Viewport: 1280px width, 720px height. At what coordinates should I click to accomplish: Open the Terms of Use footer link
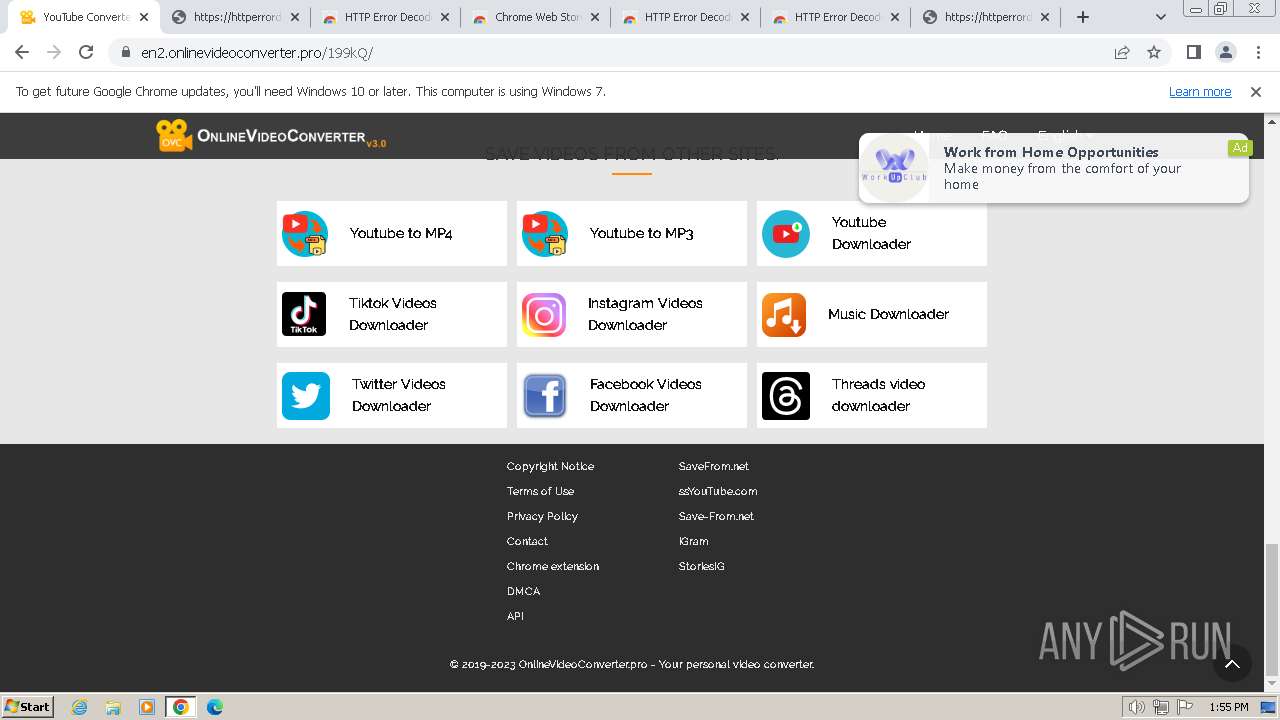pyautogui.click(x=540, y=491)
